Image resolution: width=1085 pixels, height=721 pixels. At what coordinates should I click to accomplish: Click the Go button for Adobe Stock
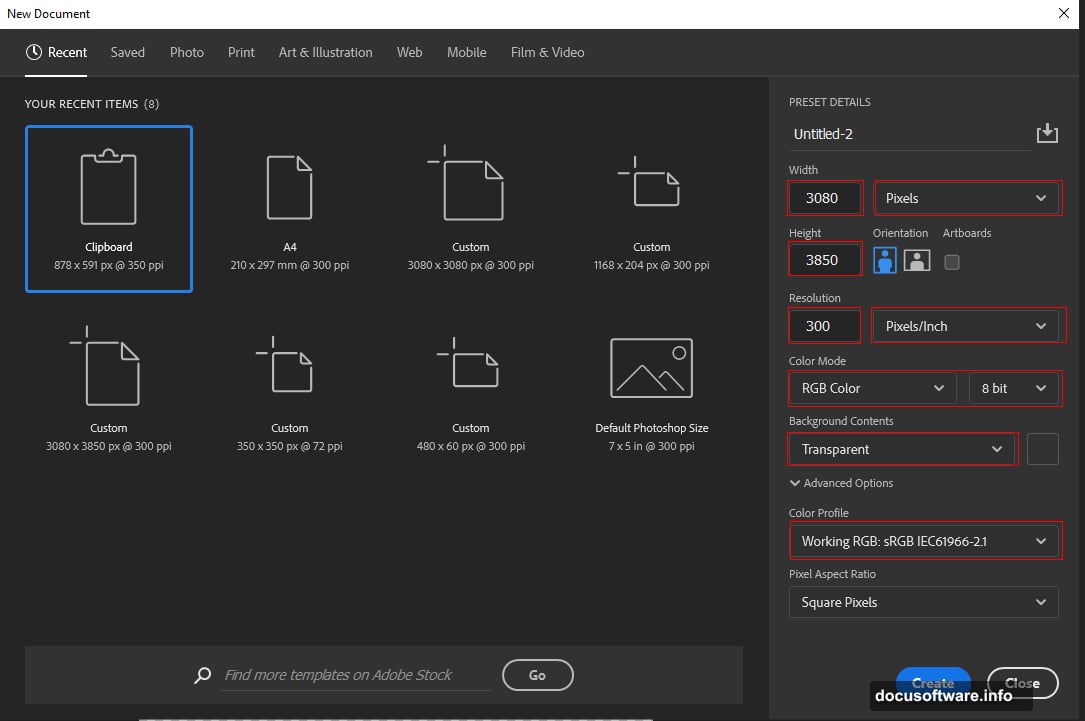point(537,675)
